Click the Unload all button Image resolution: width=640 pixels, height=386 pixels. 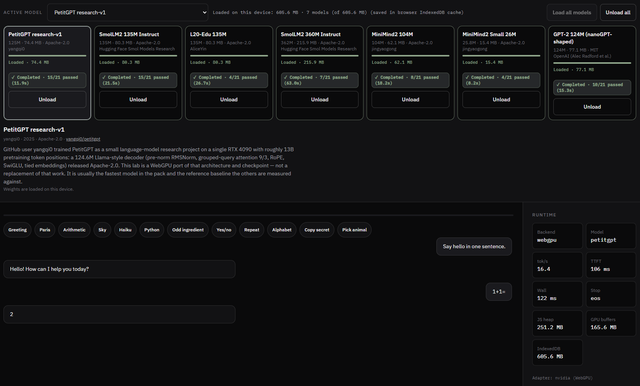coord(618,12)
